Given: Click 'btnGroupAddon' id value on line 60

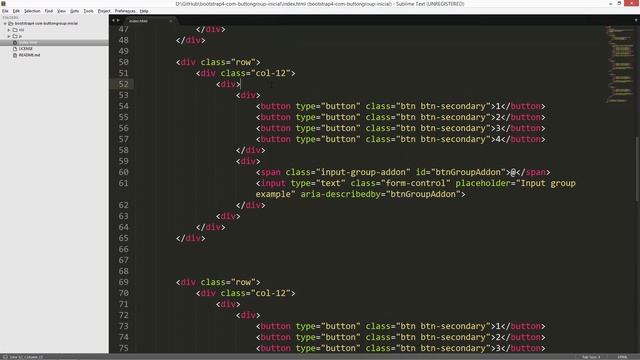Looking at the screenshot, I should [x=468, y=172].
